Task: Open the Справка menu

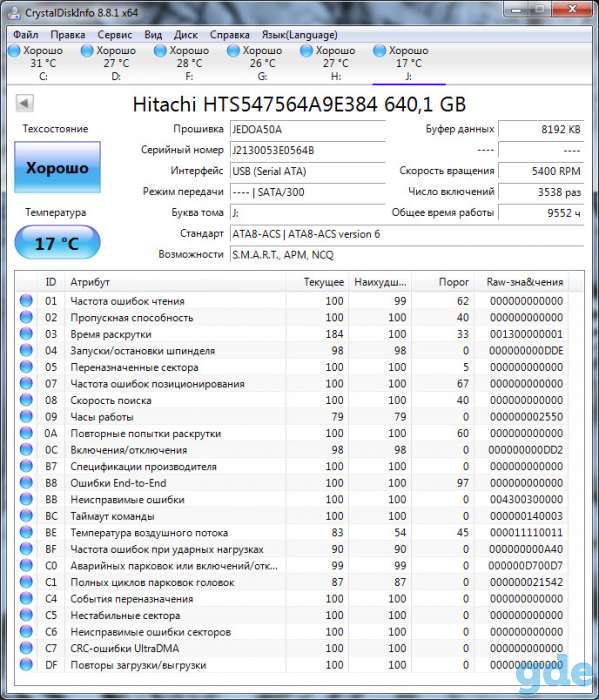Action: click(229, 35)
